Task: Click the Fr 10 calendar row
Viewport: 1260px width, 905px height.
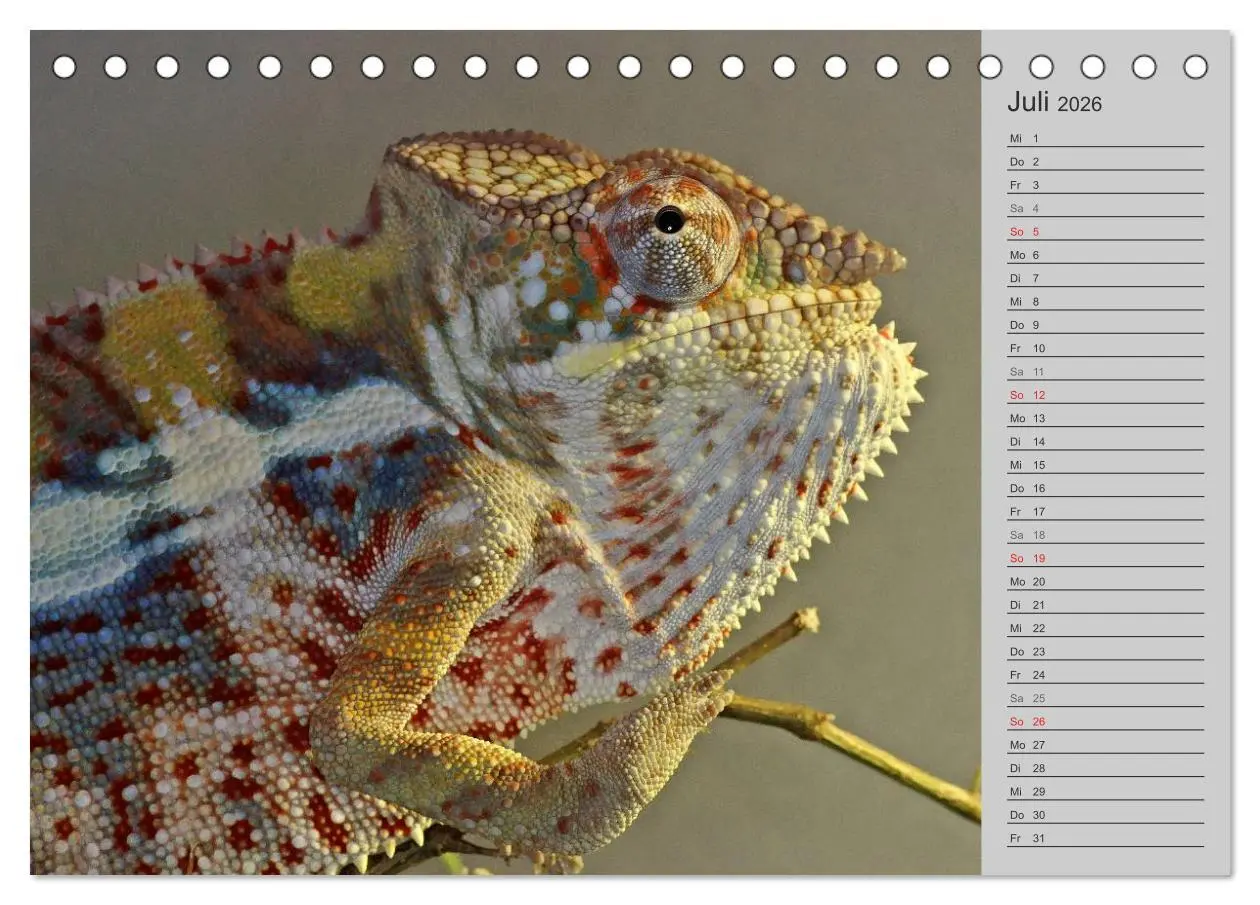Action: coord(1105,348)
